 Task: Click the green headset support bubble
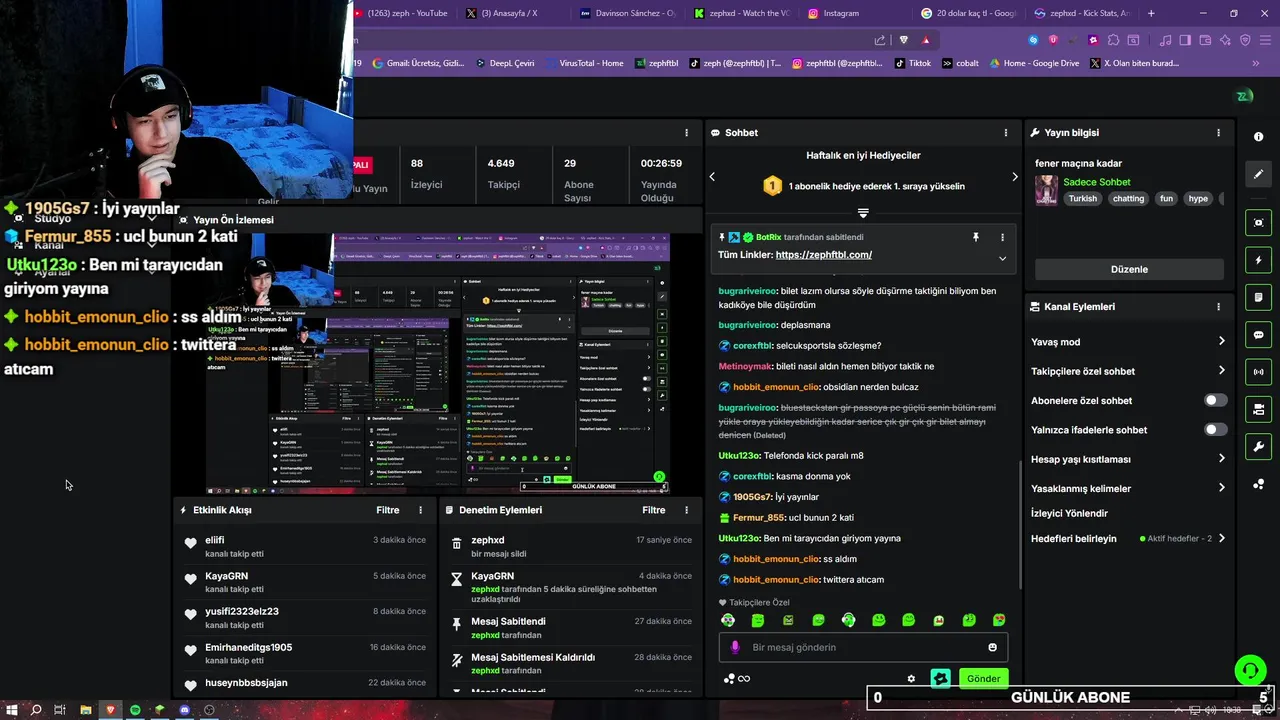pos(1250,671)
